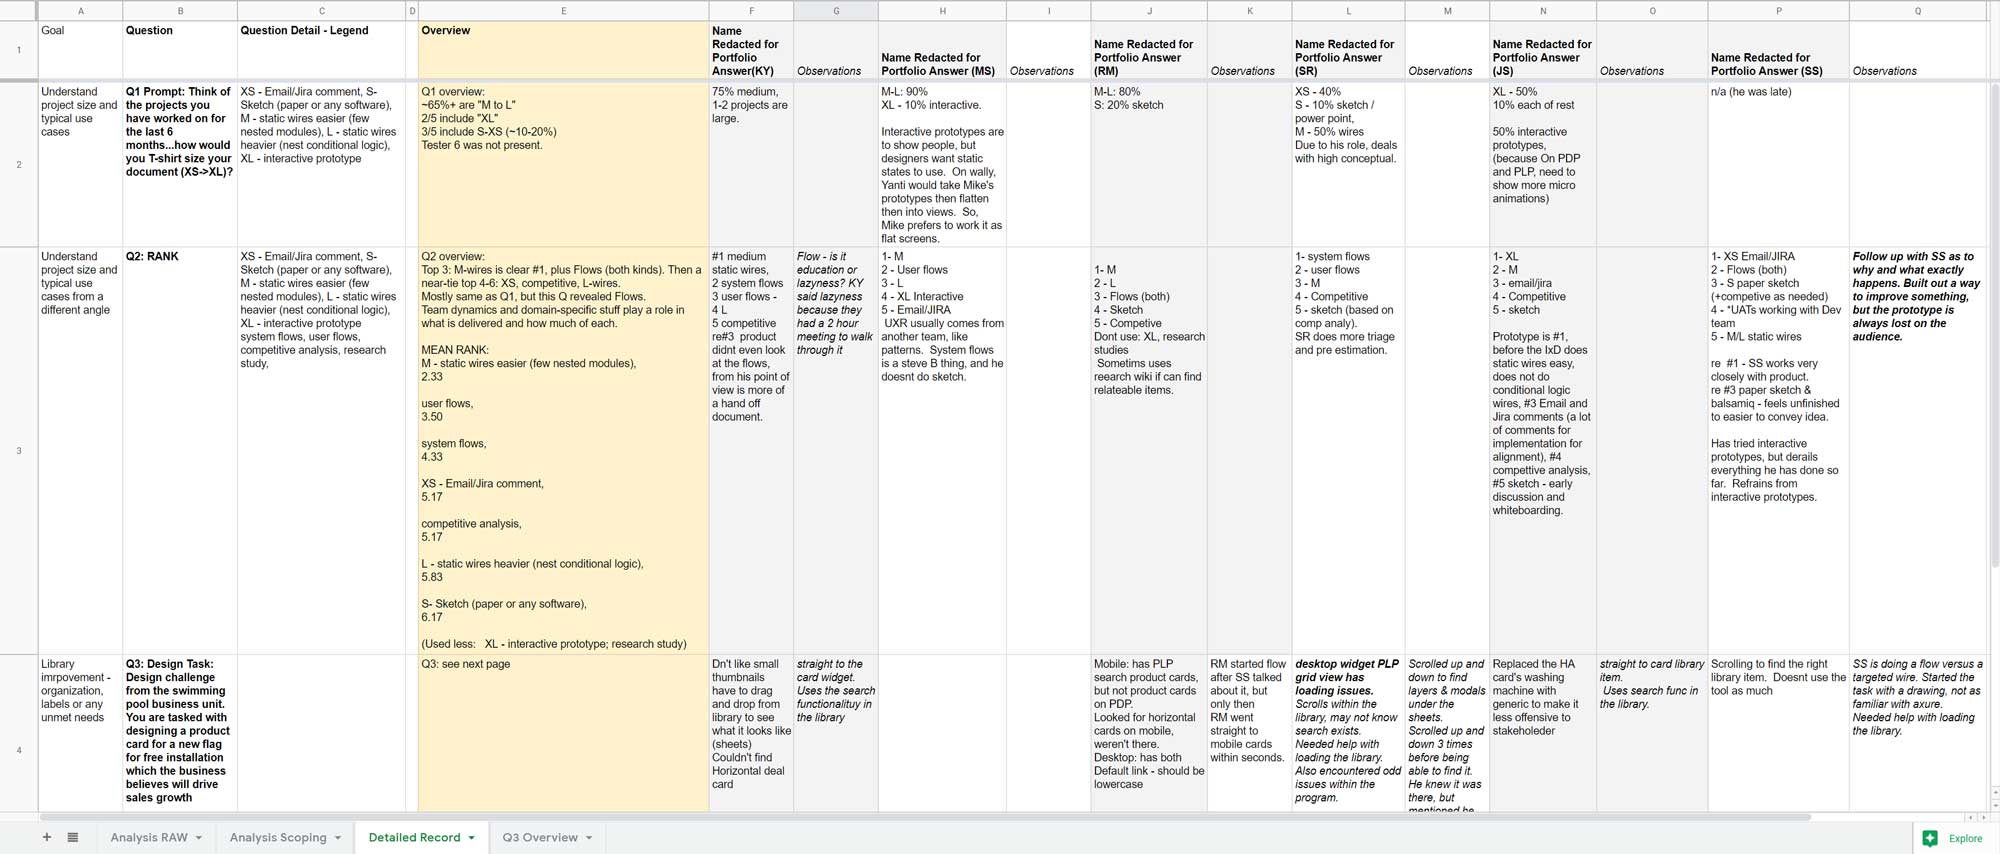Click 'XL - 50% 10% each of rest' cell
This screenshot has width=2000, height=854.
[x=1543, y=164]
